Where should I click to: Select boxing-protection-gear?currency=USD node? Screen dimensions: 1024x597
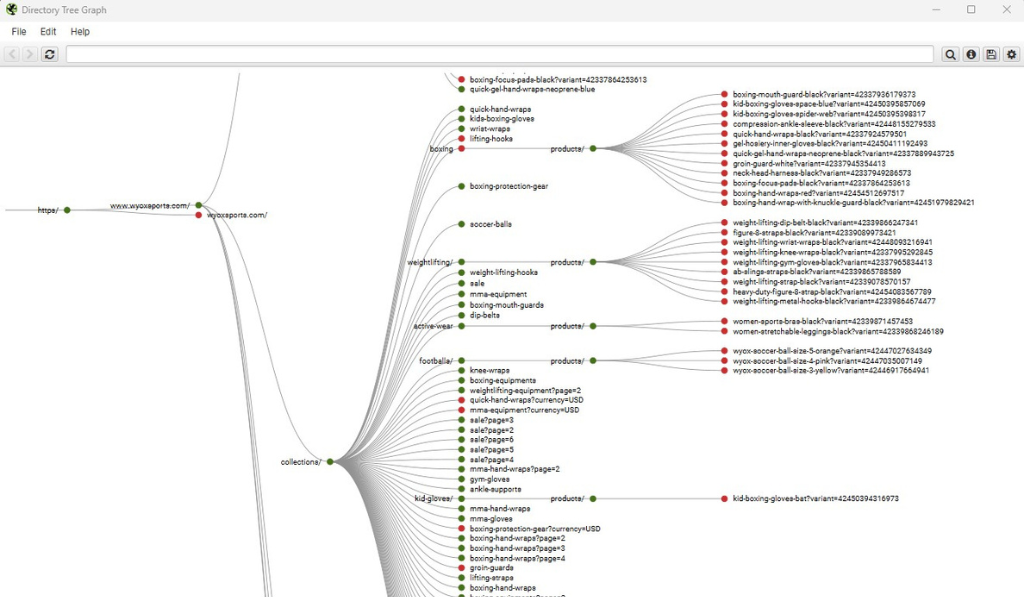pos(462,528)
